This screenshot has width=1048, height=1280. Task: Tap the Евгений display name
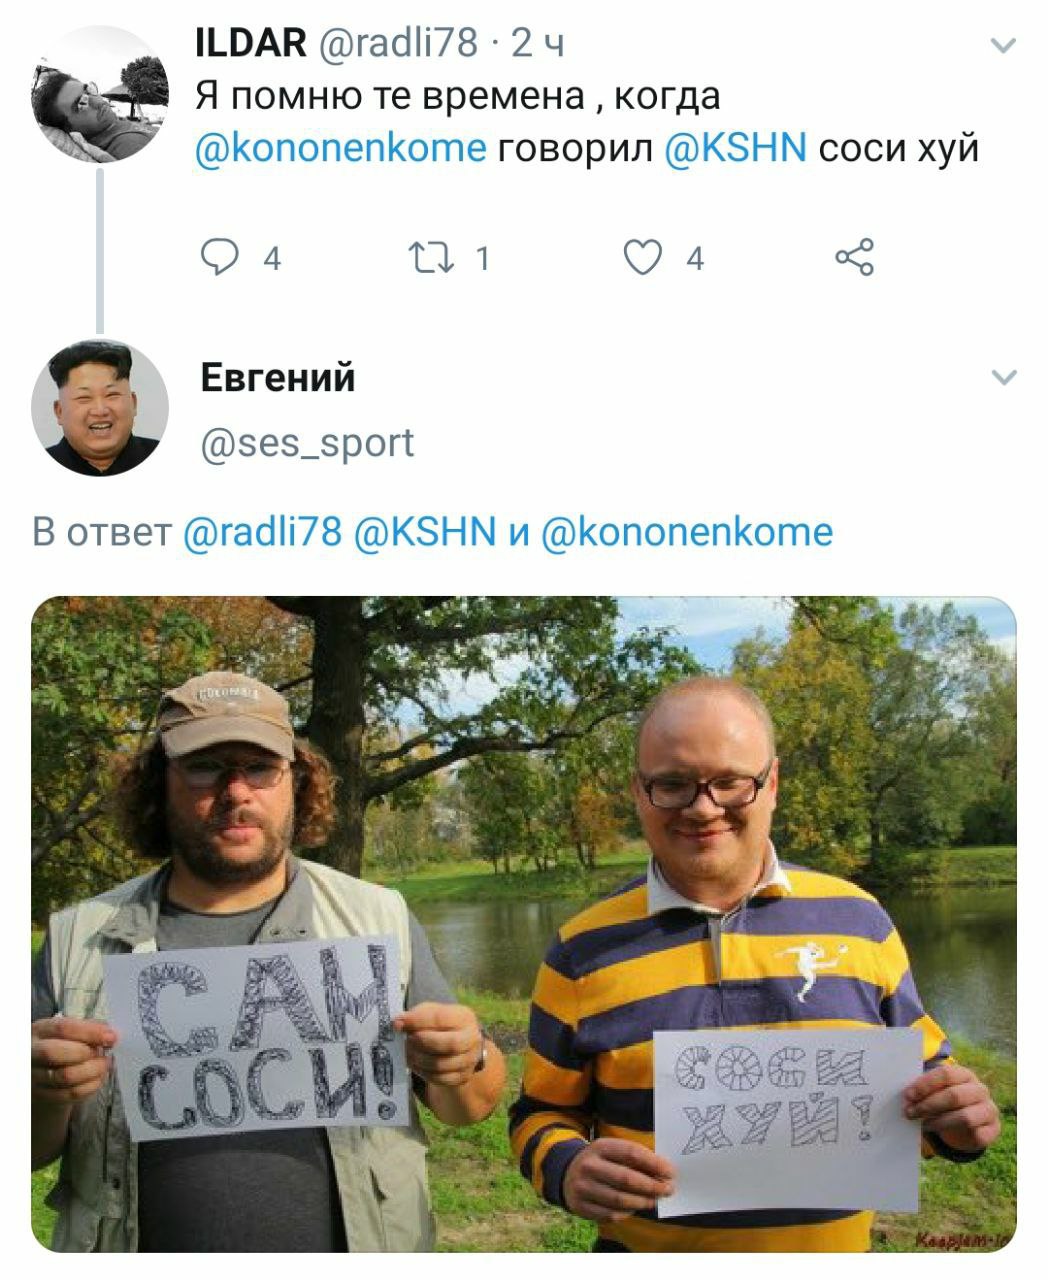tap(278, 378)
